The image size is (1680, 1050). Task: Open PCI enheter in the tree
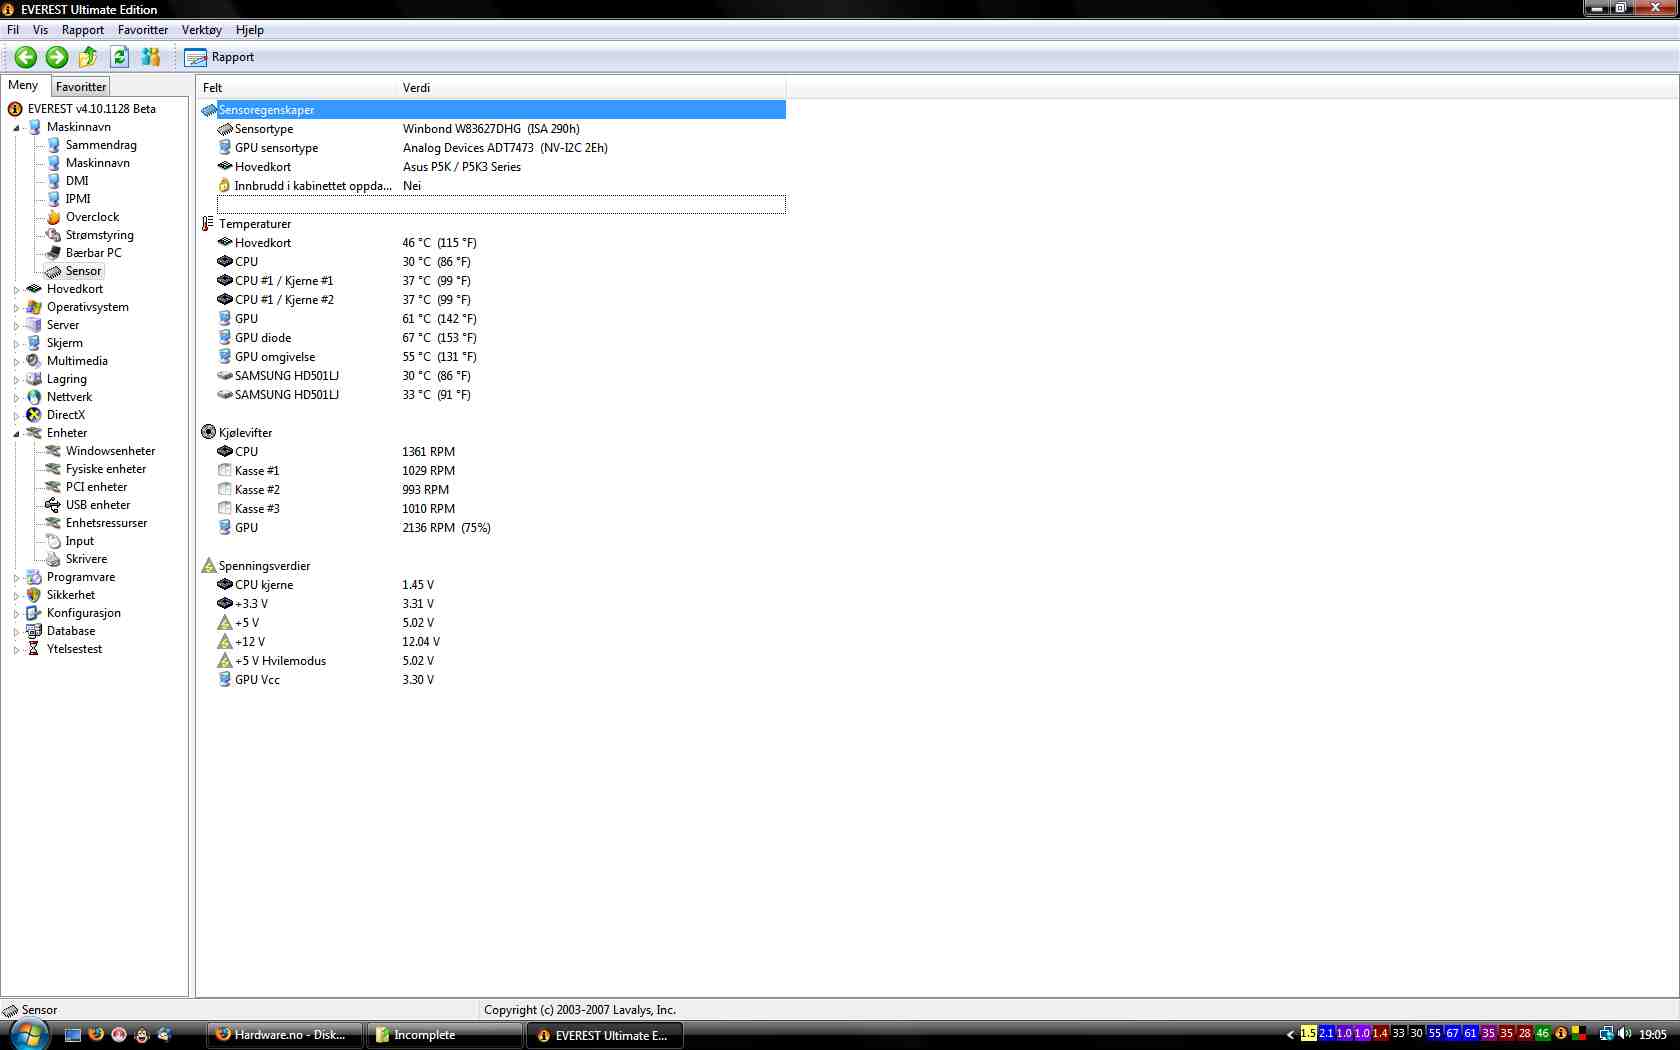(x=96, y=487)
